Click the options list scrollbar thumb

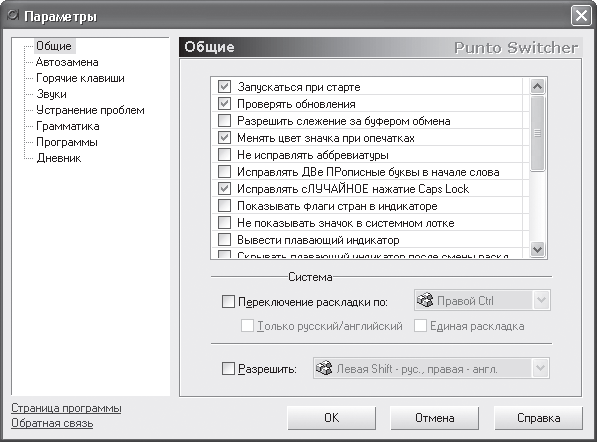(x=537, y=133)
